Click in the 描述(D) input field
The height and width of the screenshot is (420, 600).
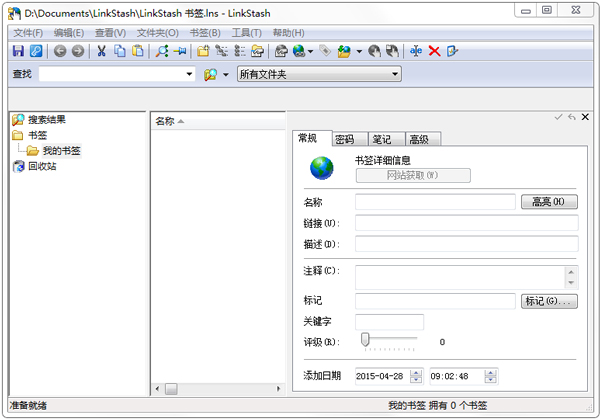click(x=466, y=244)
